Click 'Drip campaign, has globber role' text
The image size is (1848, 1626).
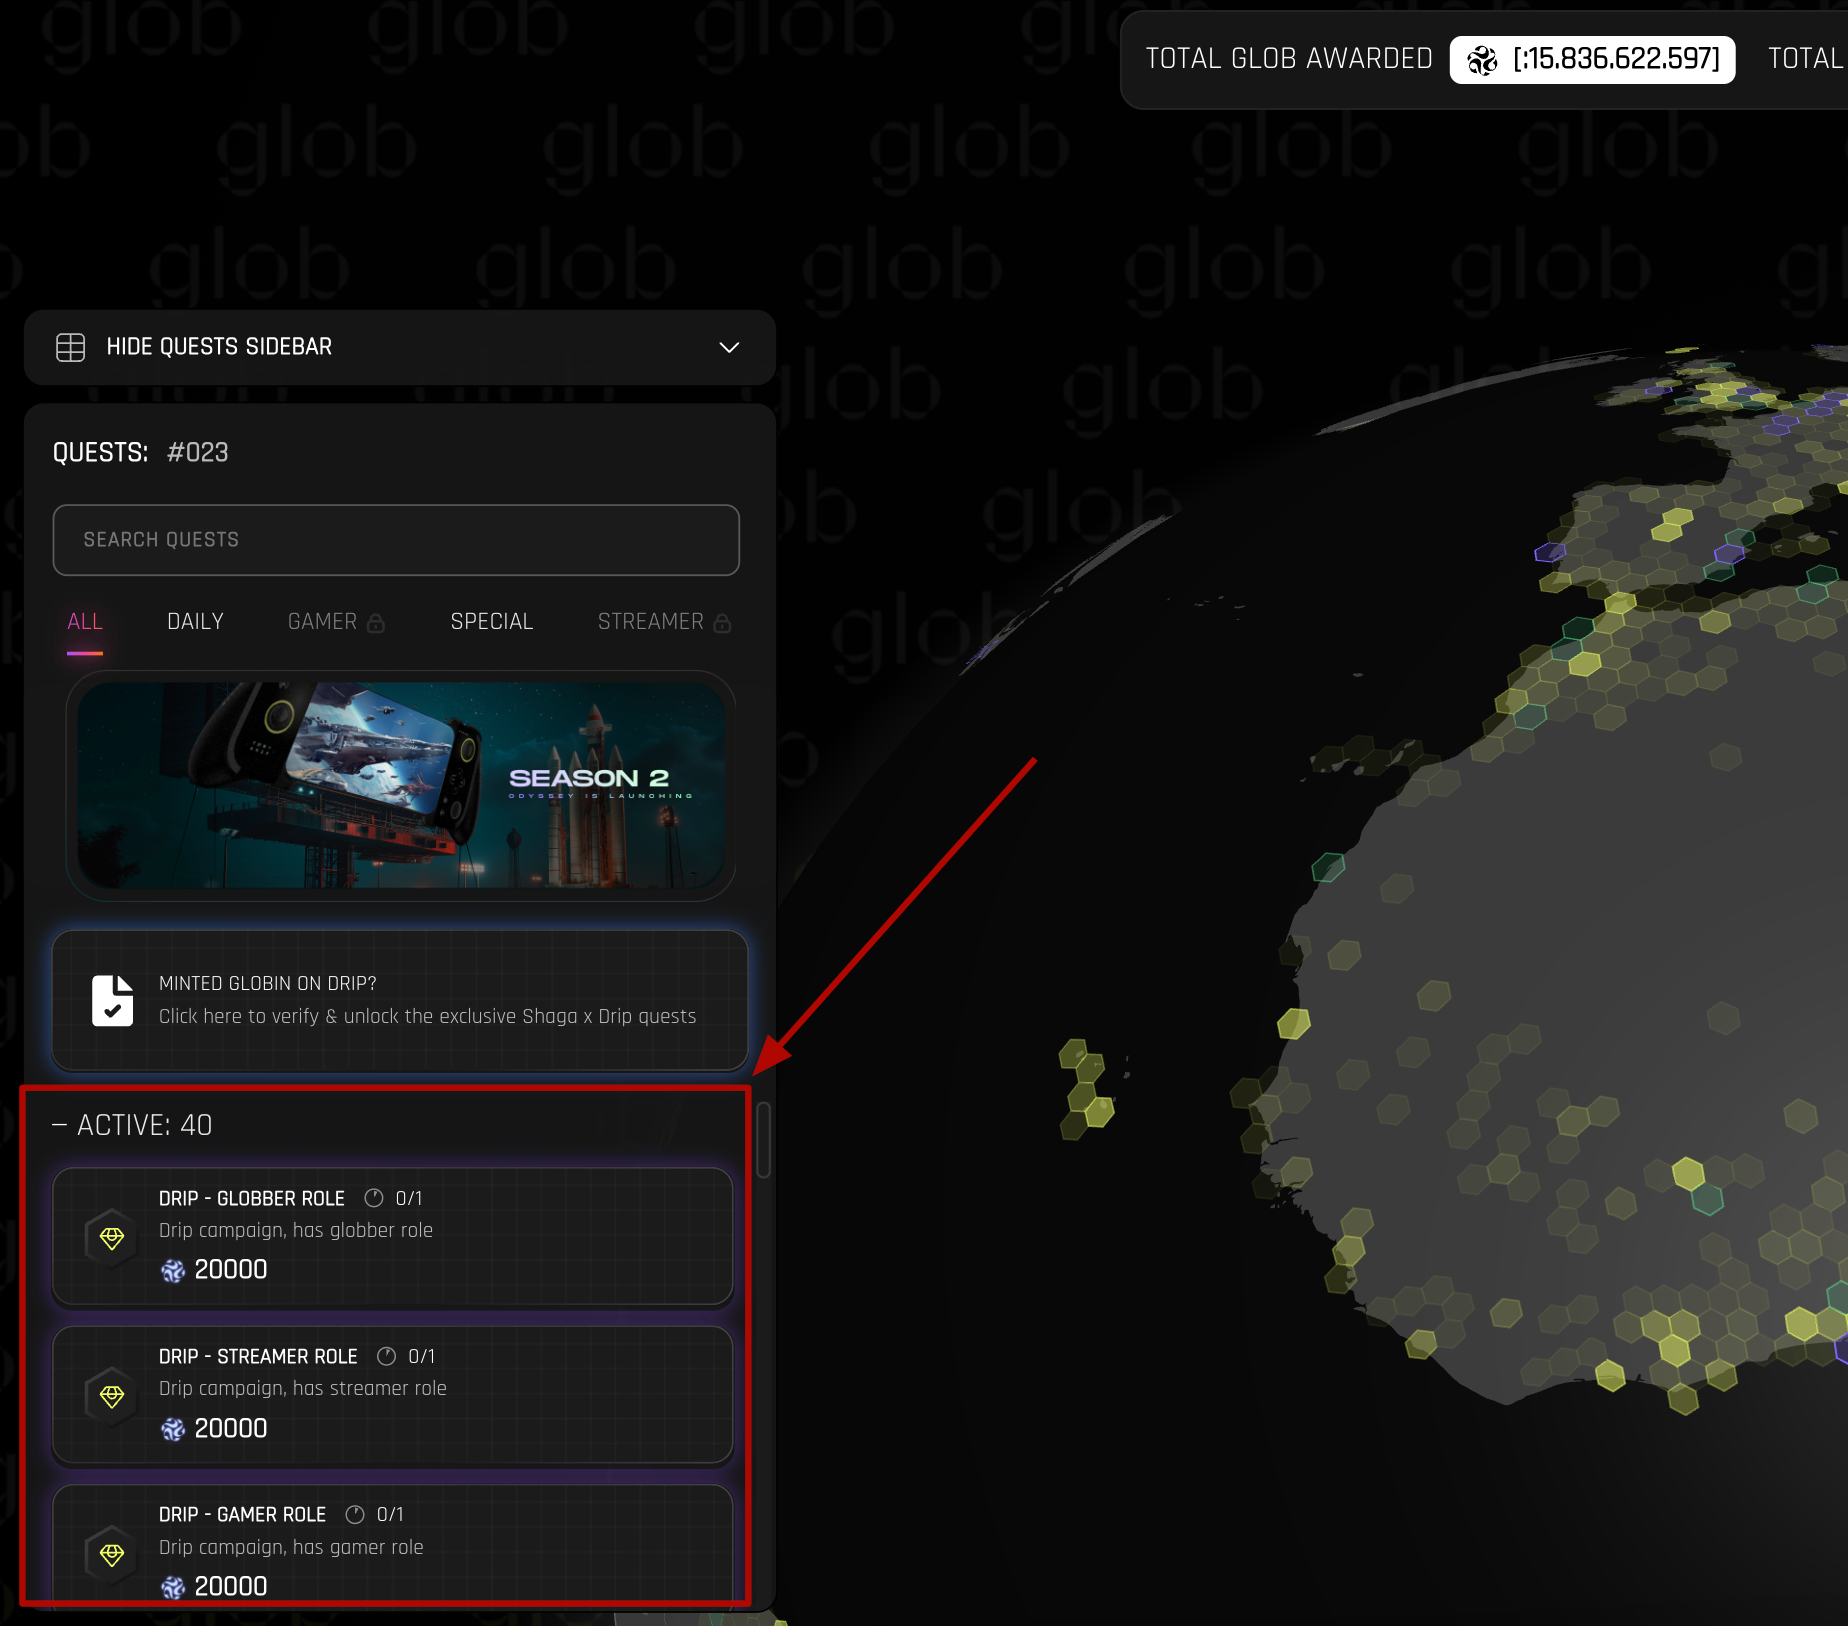[296, 1231]
